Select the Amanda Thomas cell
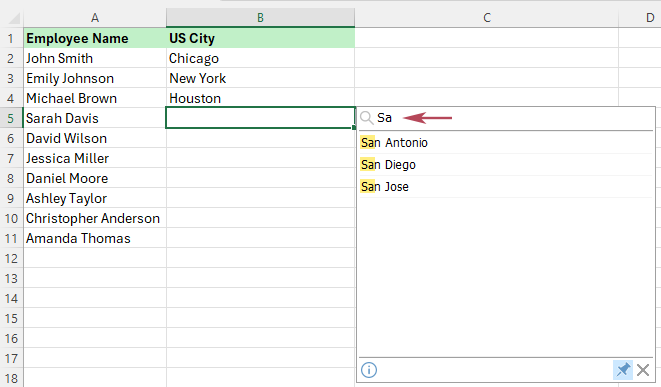The width and height of the screenshot is (661, 387). (x=95, y=238)
